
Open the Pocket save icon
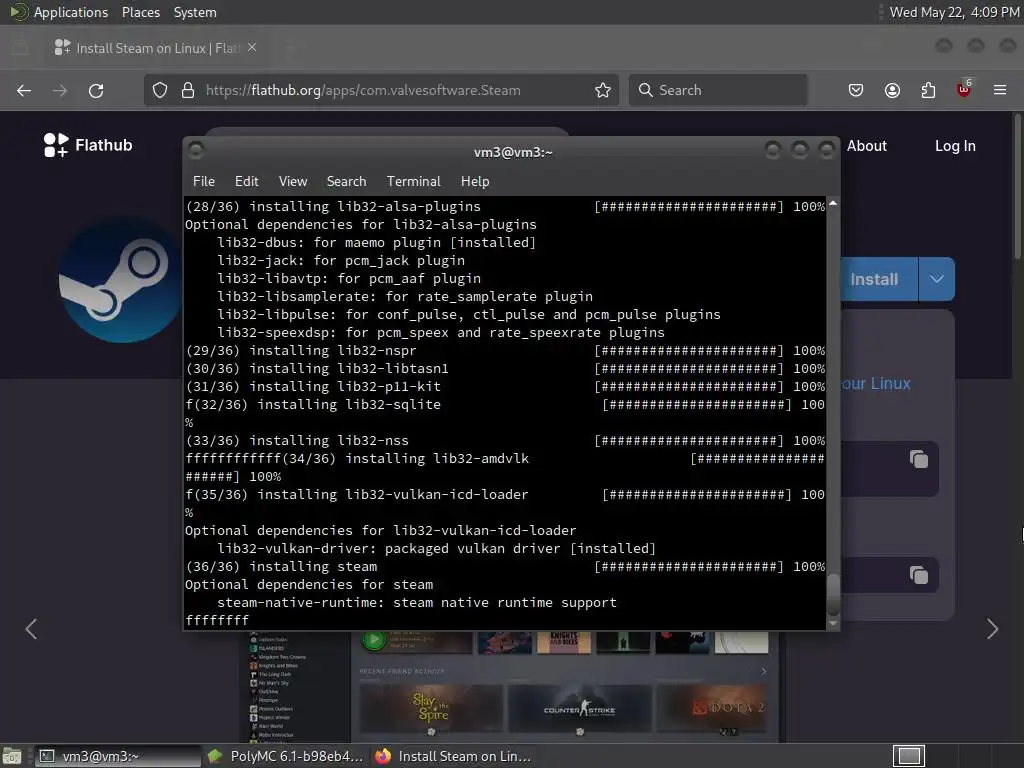click(x=856, y=90)
